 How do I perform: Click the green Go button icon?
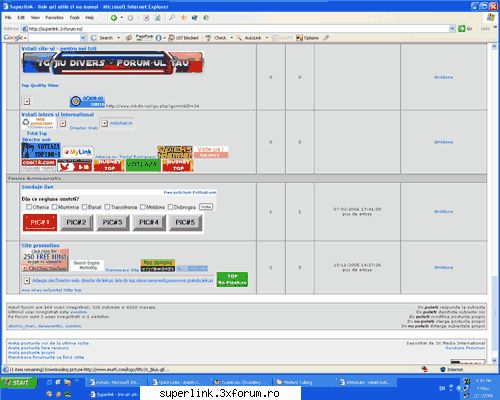pos(462,29)
